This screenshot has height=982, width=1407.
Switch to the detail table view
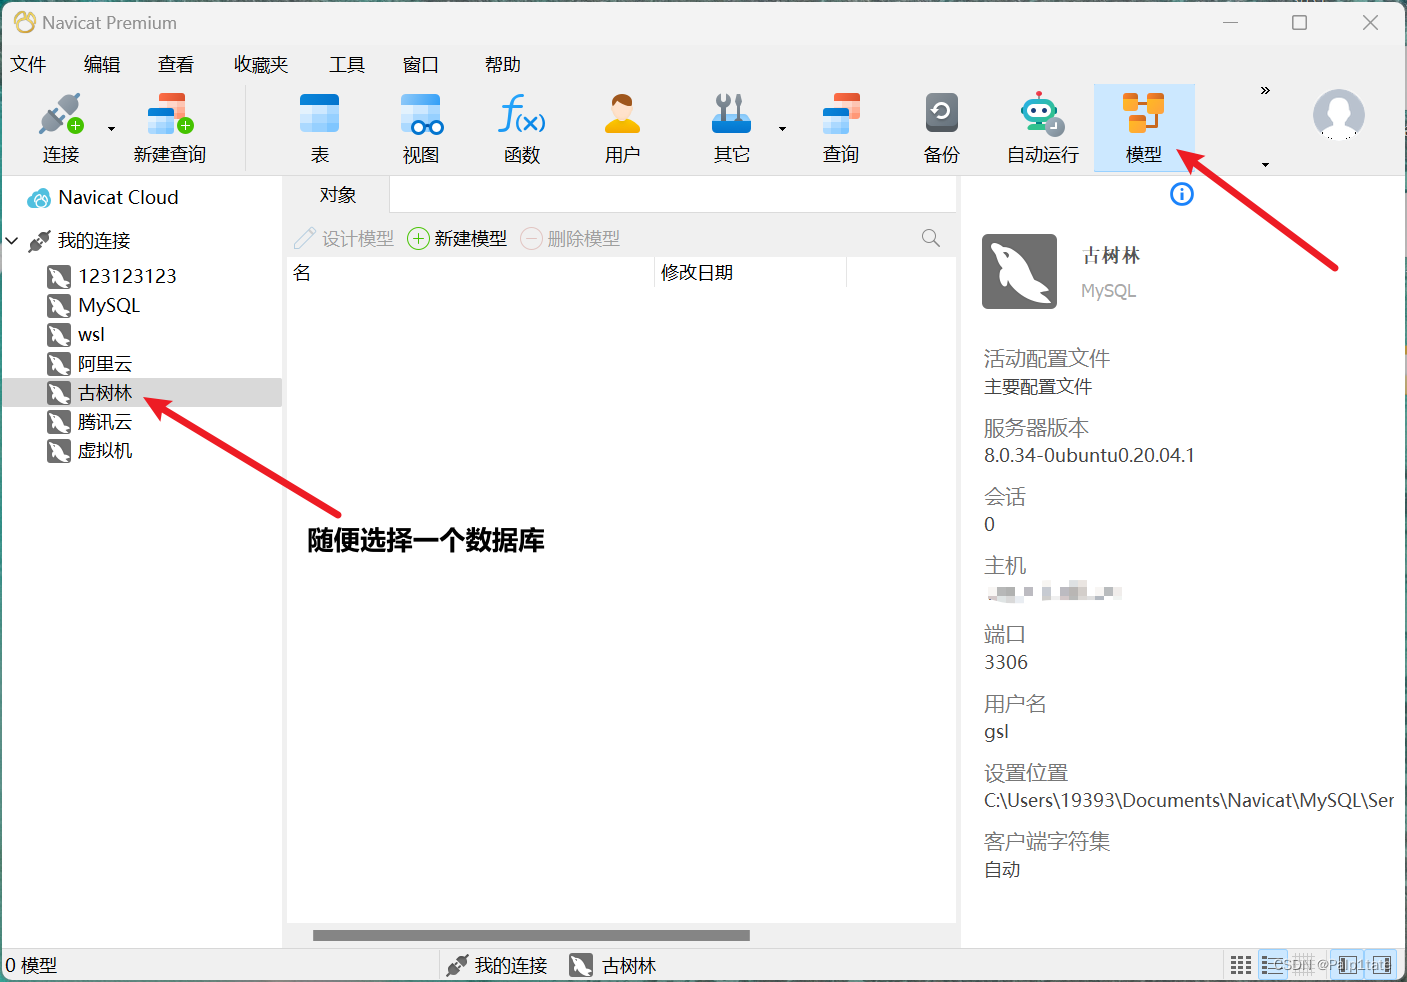pyautogui.click(x=1301, y=965)
